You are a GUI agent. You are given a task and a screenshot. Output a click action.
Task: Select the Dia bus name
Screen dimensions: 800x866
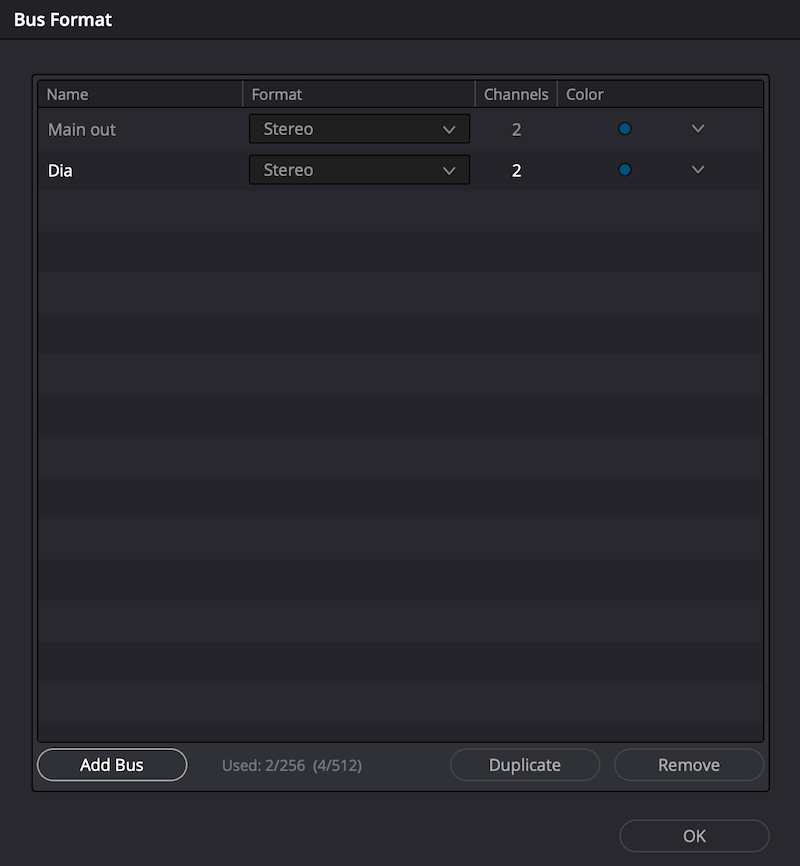click(x=60, y=170)
